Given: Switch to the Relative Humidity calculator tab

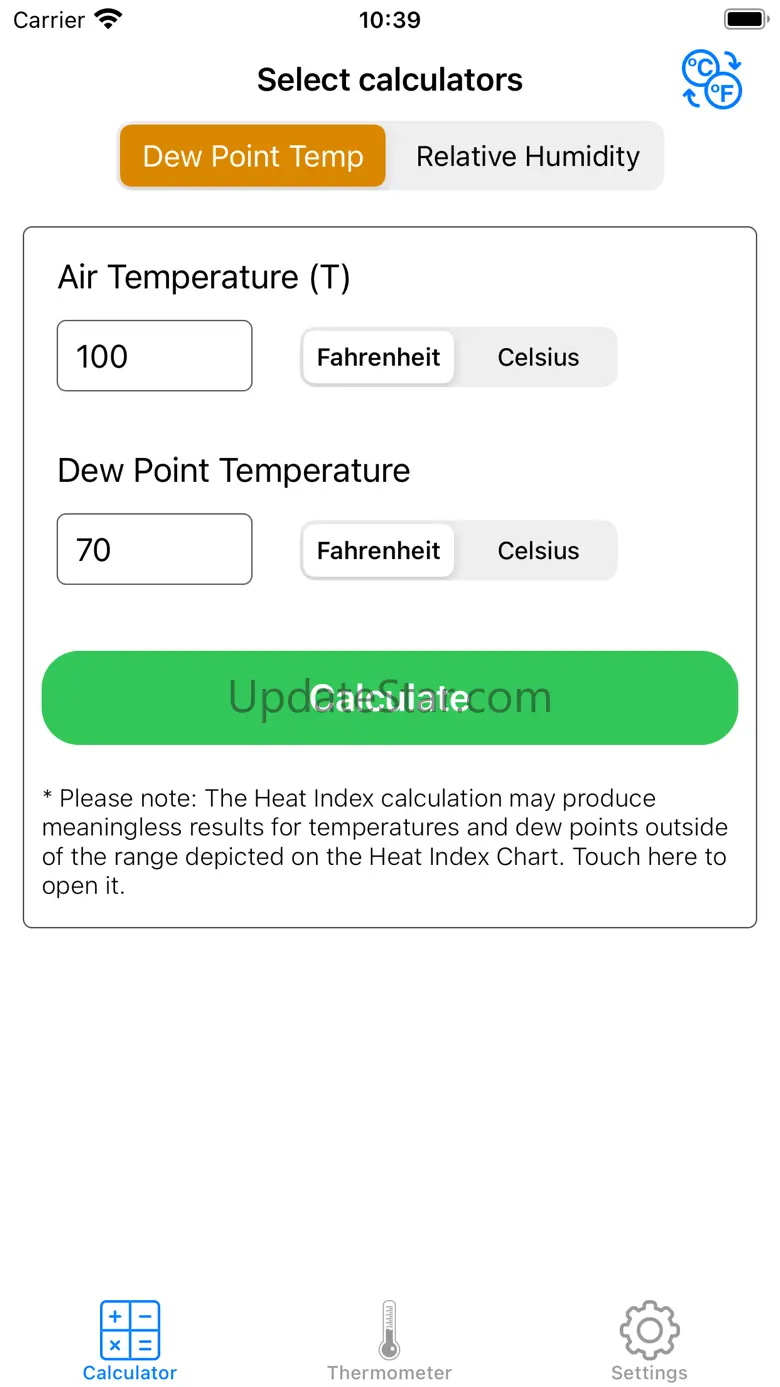Looking at the screenshot, I should click(x=527, y=156).
